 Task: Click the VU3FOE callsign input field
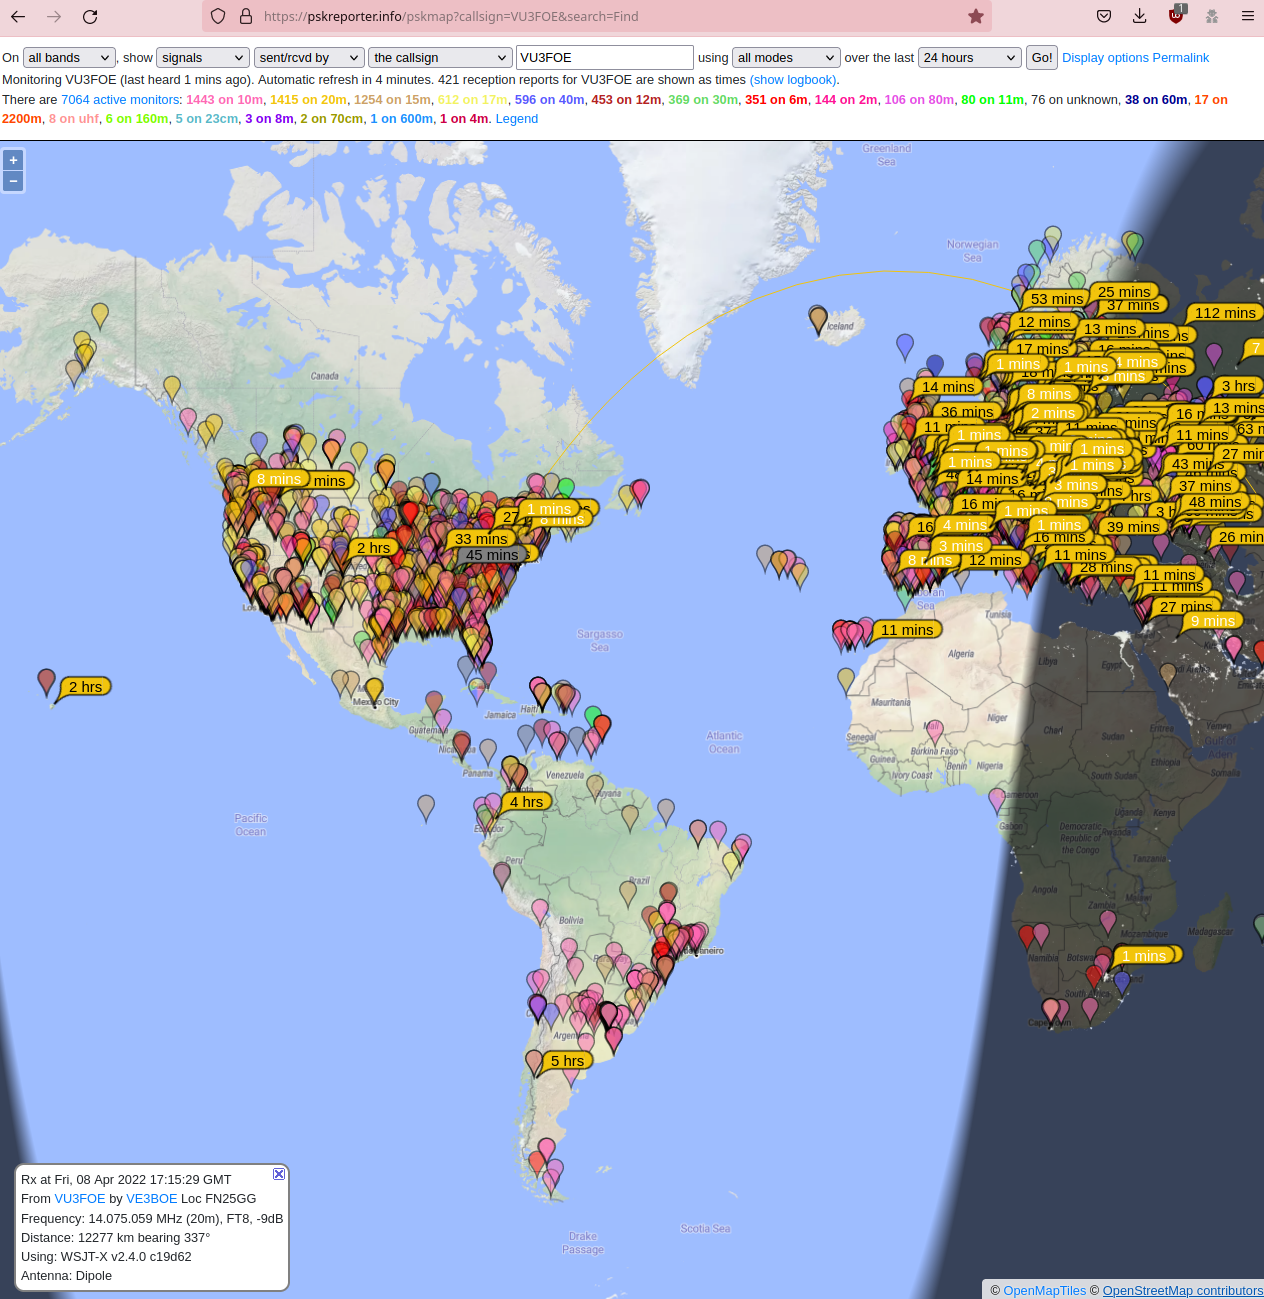[605, 58]
